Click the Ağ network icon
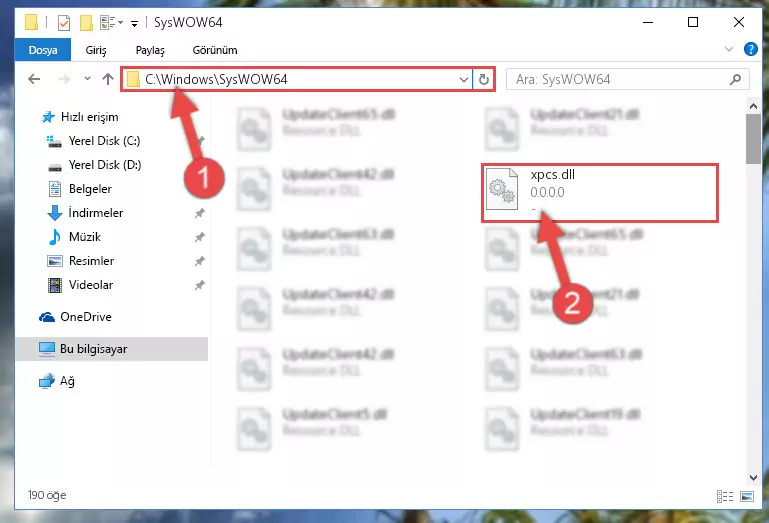The image size is (769, 523). pyautogui.click(x=47, y=381)
